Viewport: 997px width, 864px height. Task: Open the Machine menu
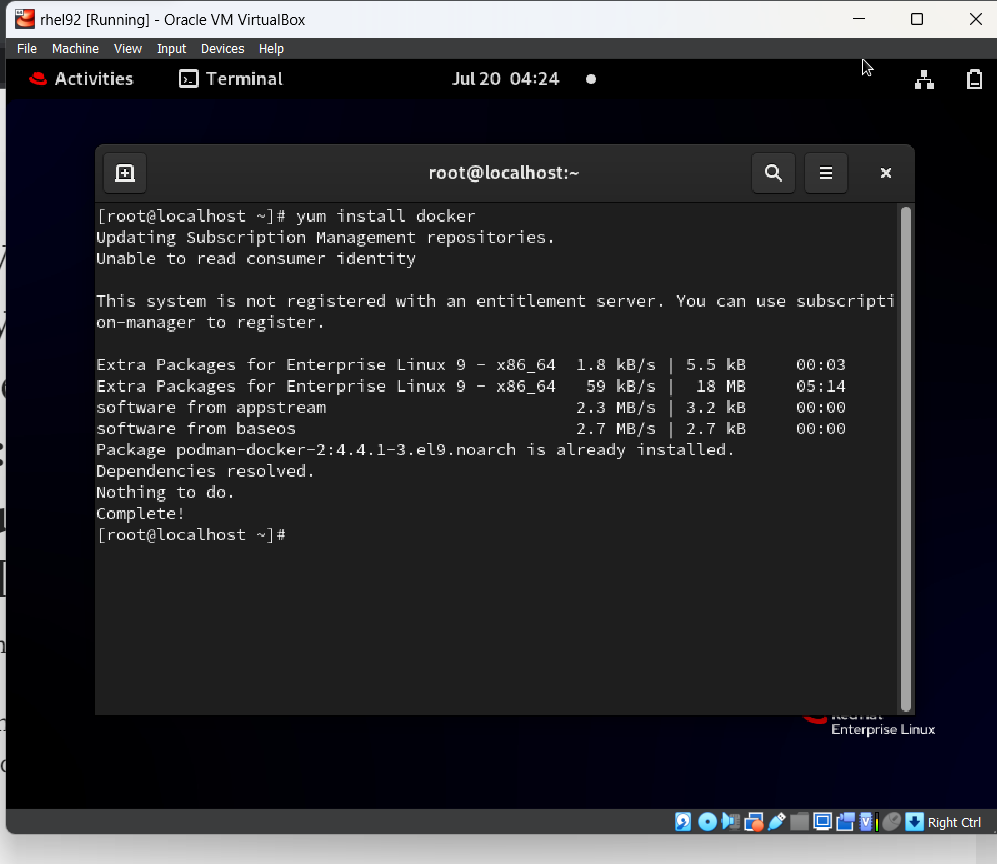pyautogui.click(x=75, y=48)
